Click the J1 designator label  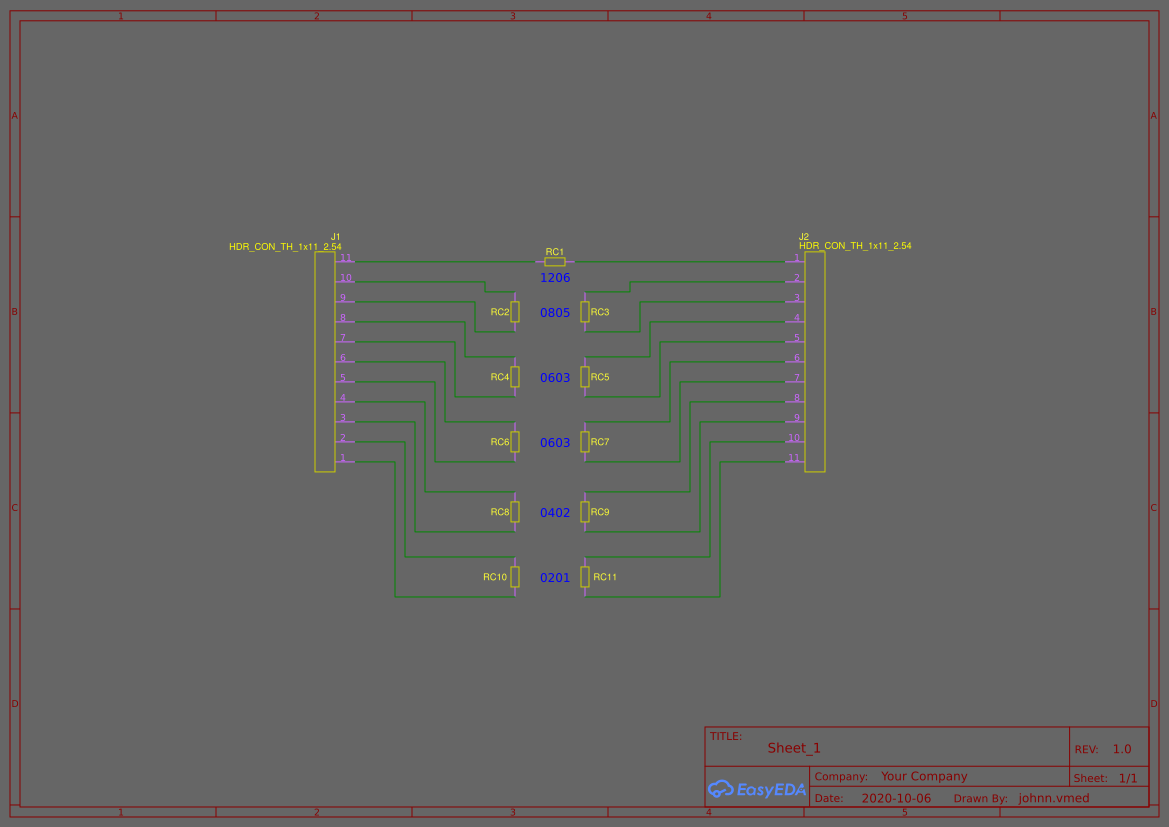click(335, 236)
